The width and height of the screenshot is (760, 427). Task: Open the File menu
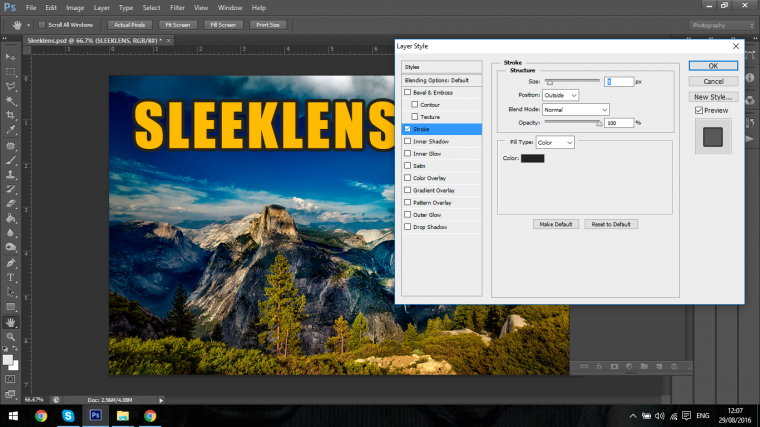[x=31, y=8]
